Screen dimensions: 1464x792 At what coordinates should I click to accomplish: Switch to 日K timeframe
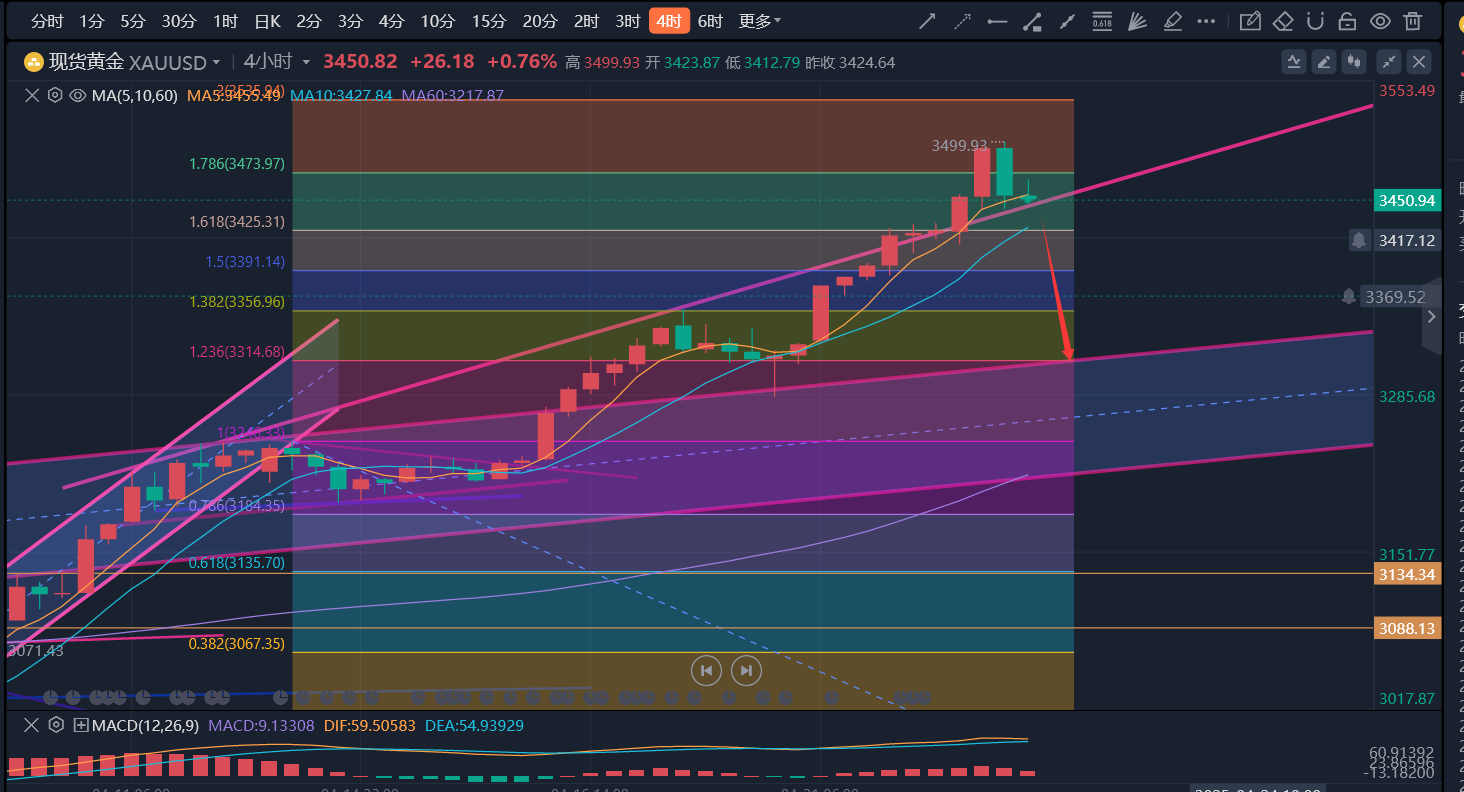[x=267, y=21]
